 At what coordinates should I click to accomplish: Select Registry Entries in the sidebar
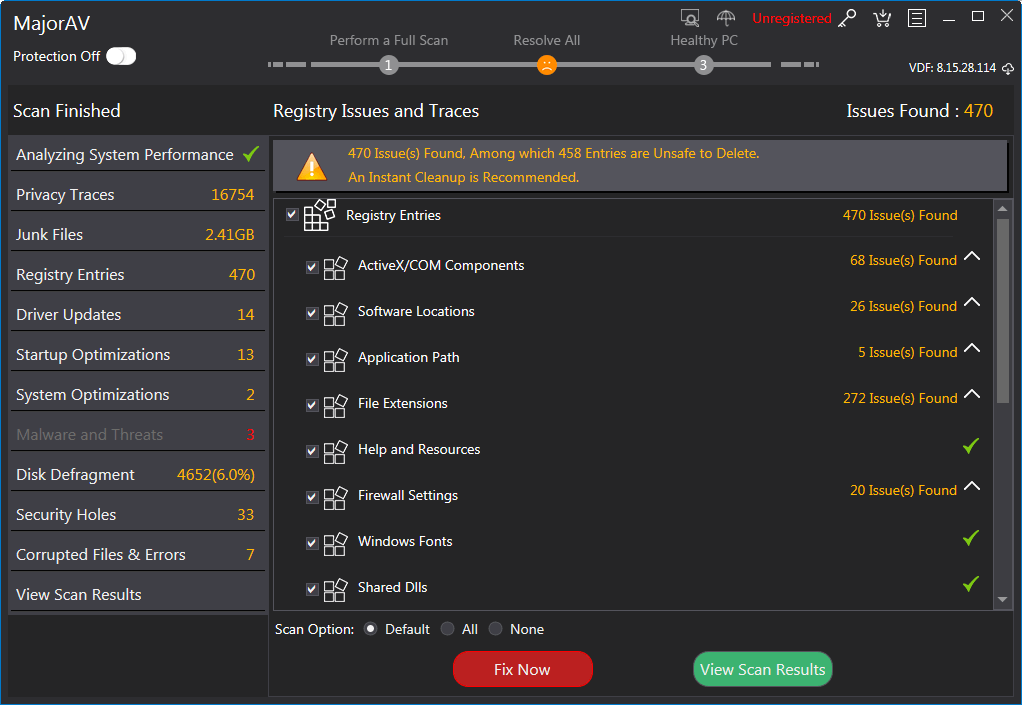coord(138,274)
